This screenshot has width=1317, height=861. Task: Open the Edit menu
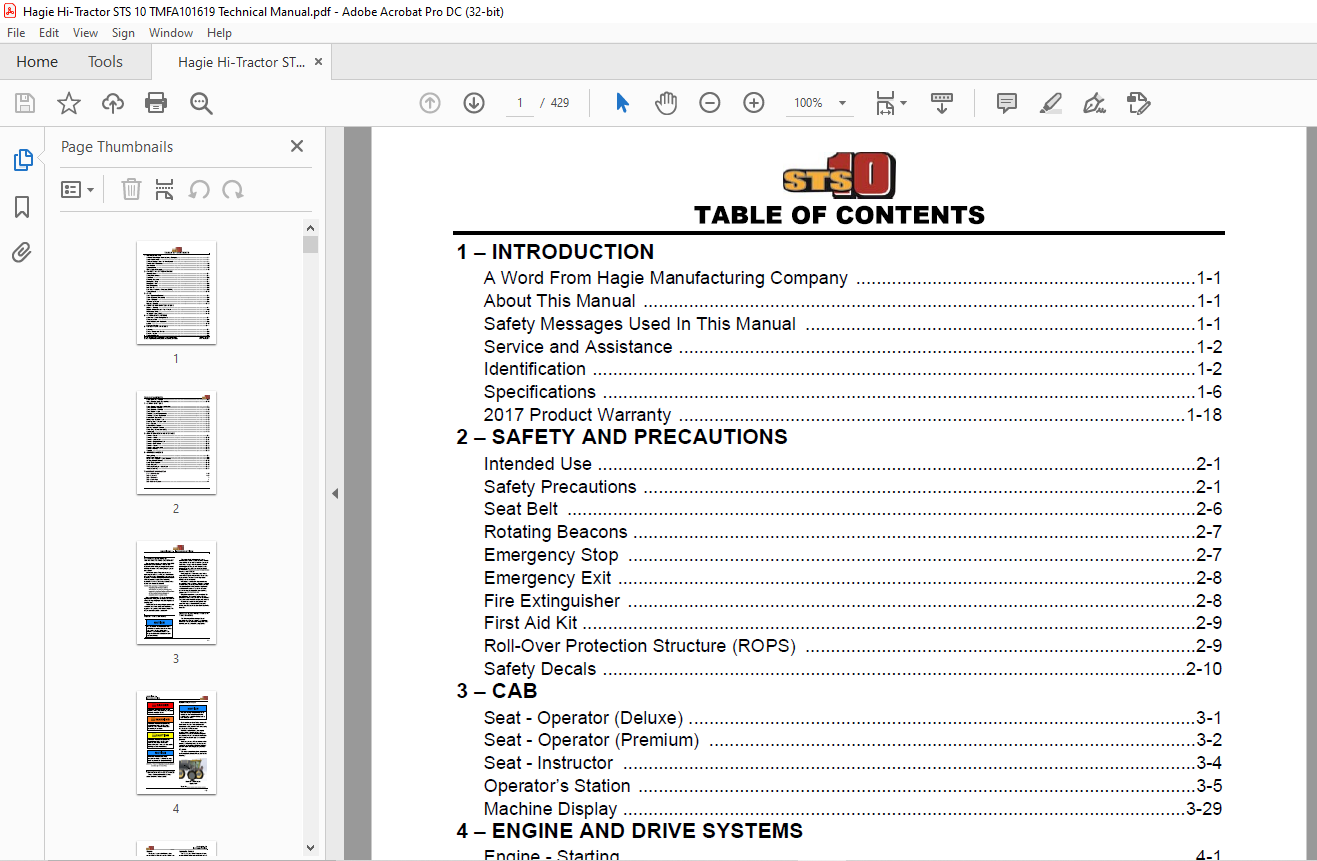click(49, 33)
